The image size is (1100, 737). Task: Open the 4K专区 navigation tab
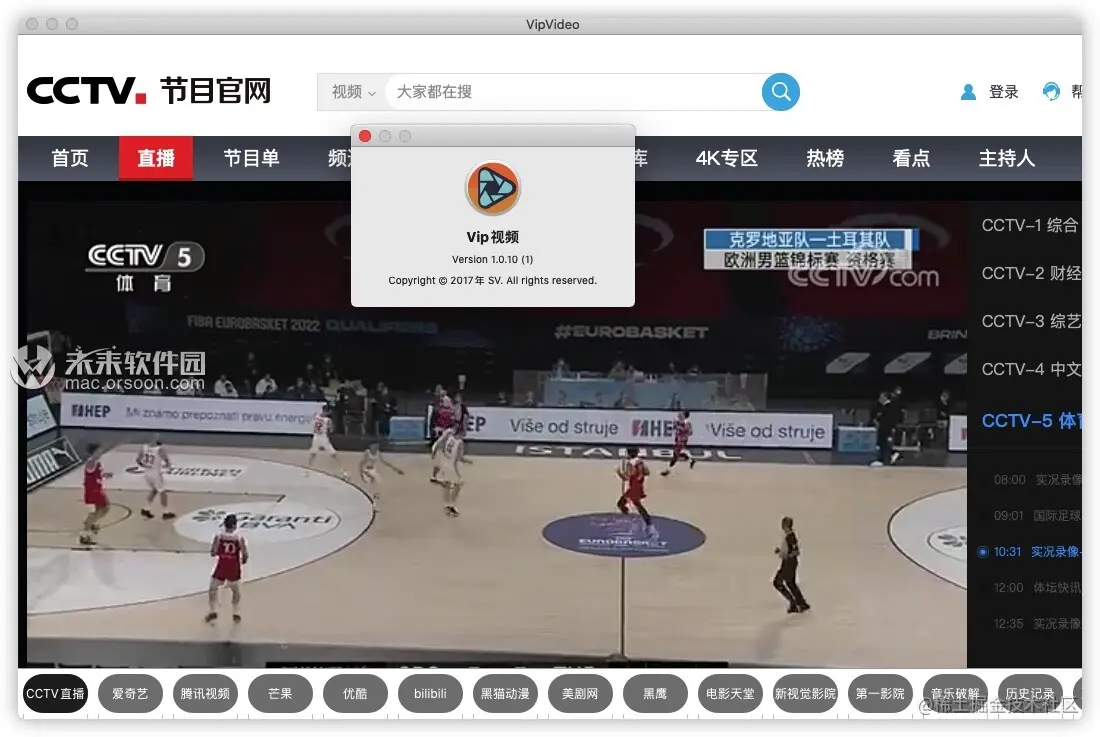click(x=727, y=158)
